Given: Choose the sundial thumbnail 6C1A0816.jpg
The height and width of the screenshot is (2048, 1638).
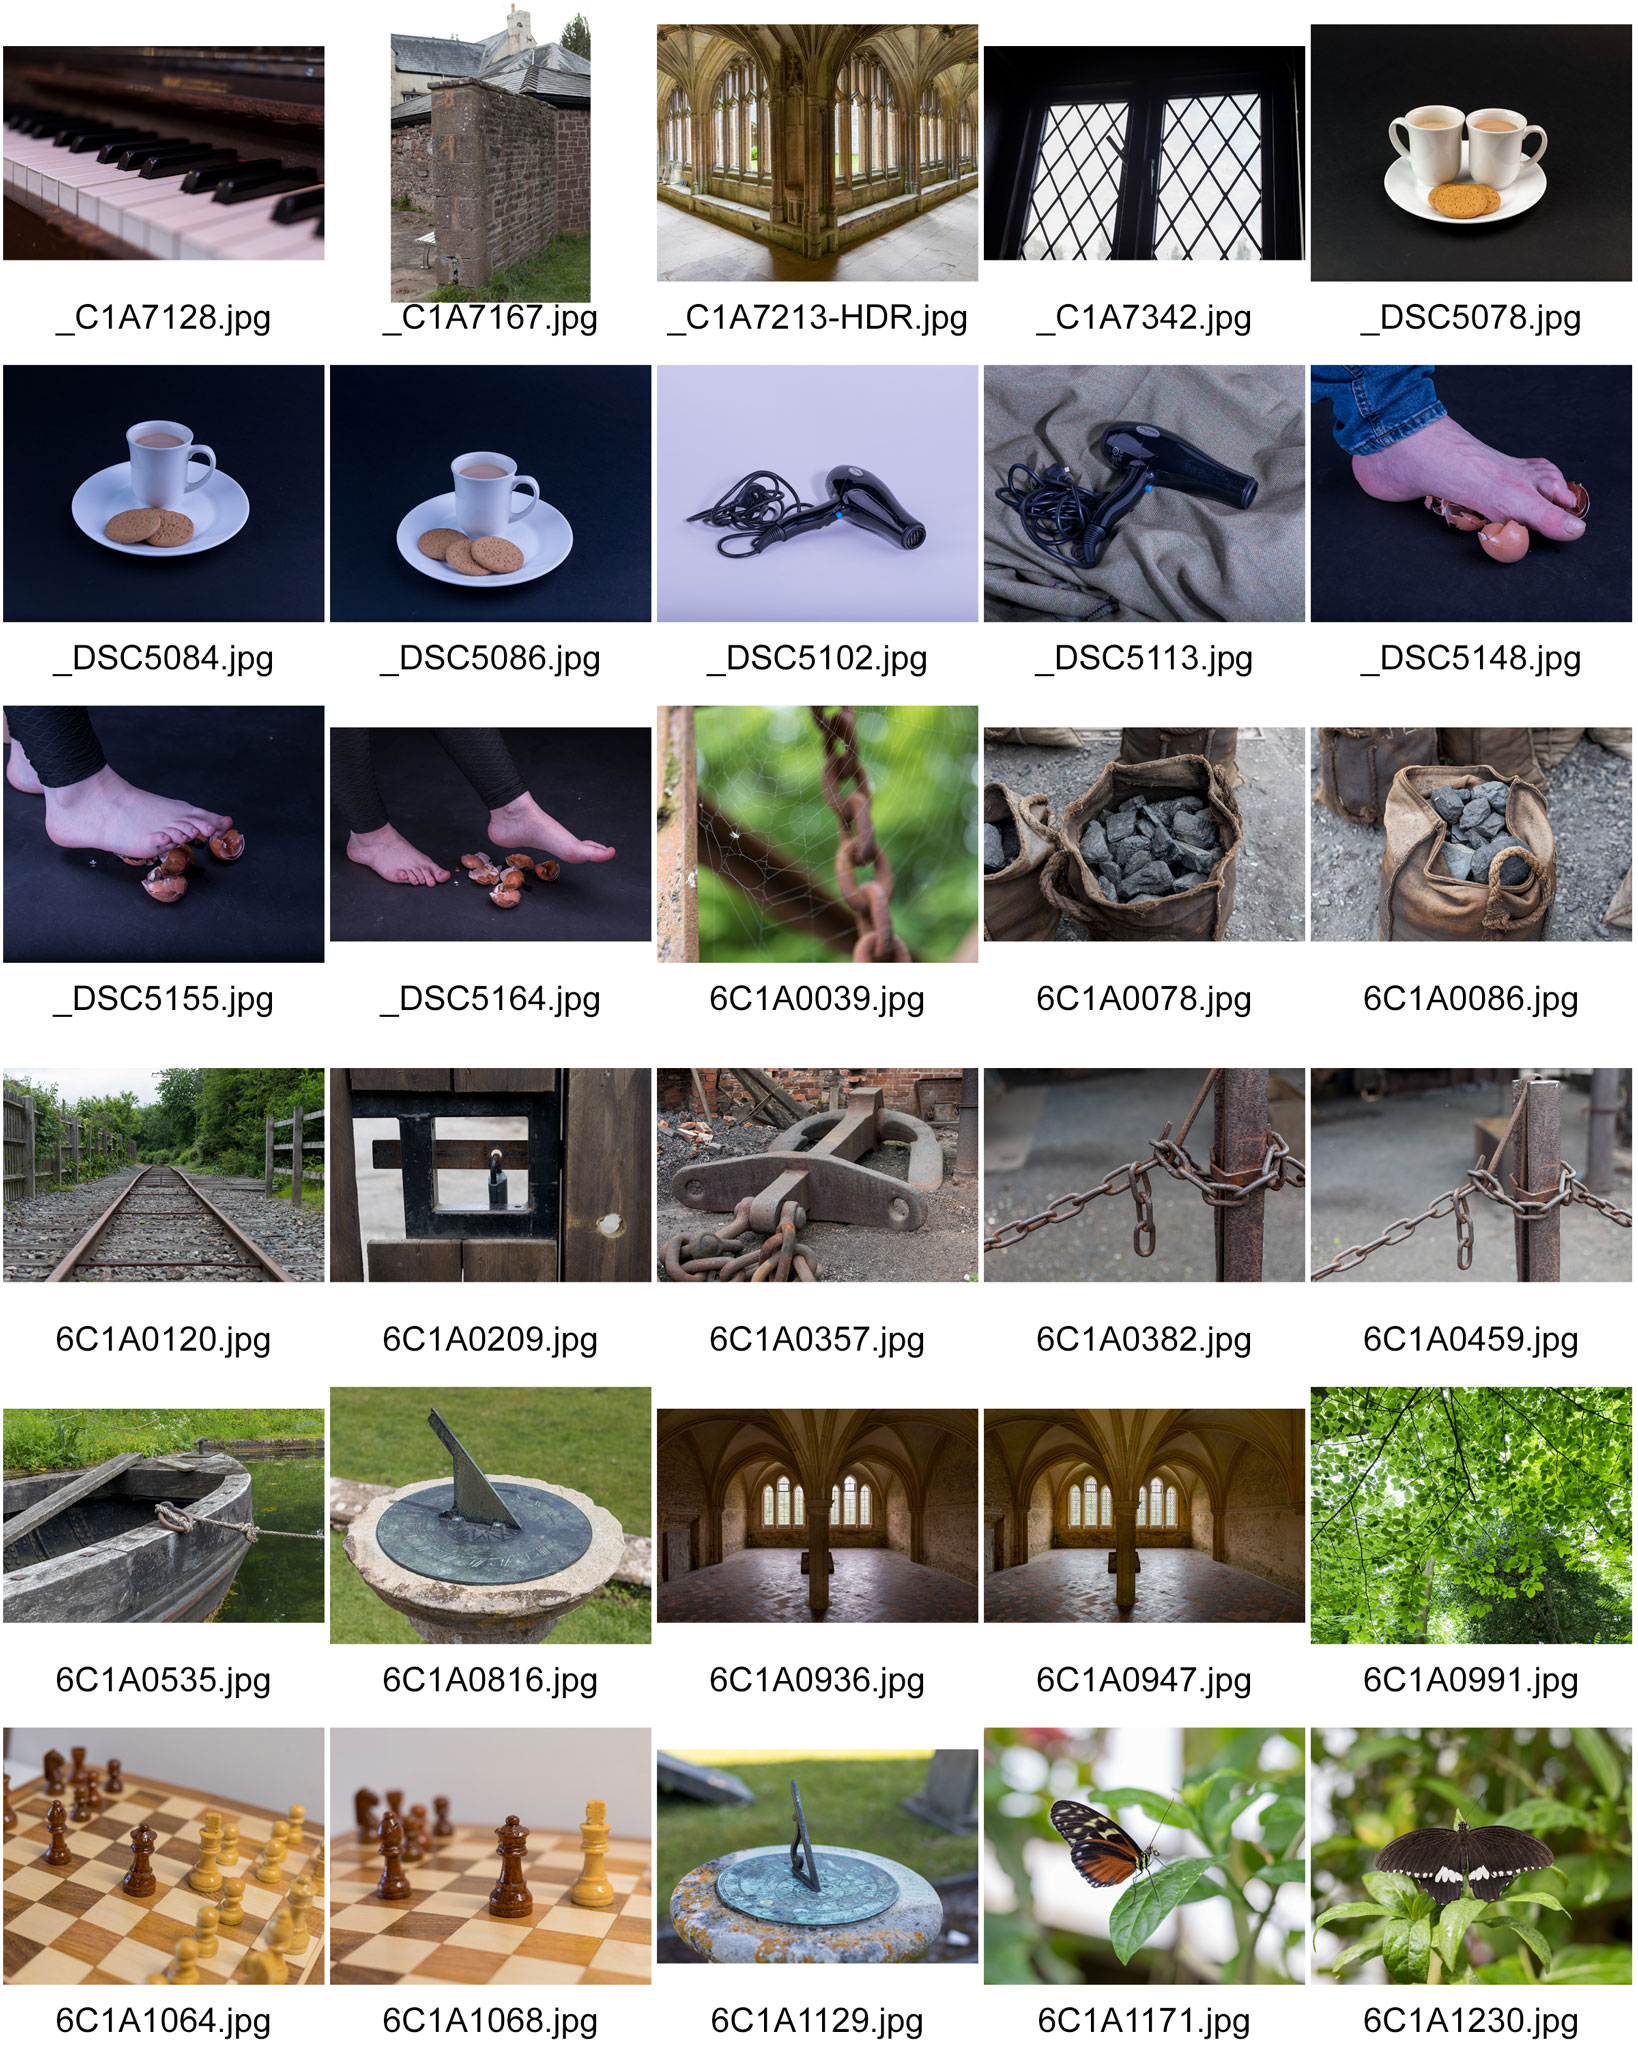Looking at the screenshot, I should 490,1515.
